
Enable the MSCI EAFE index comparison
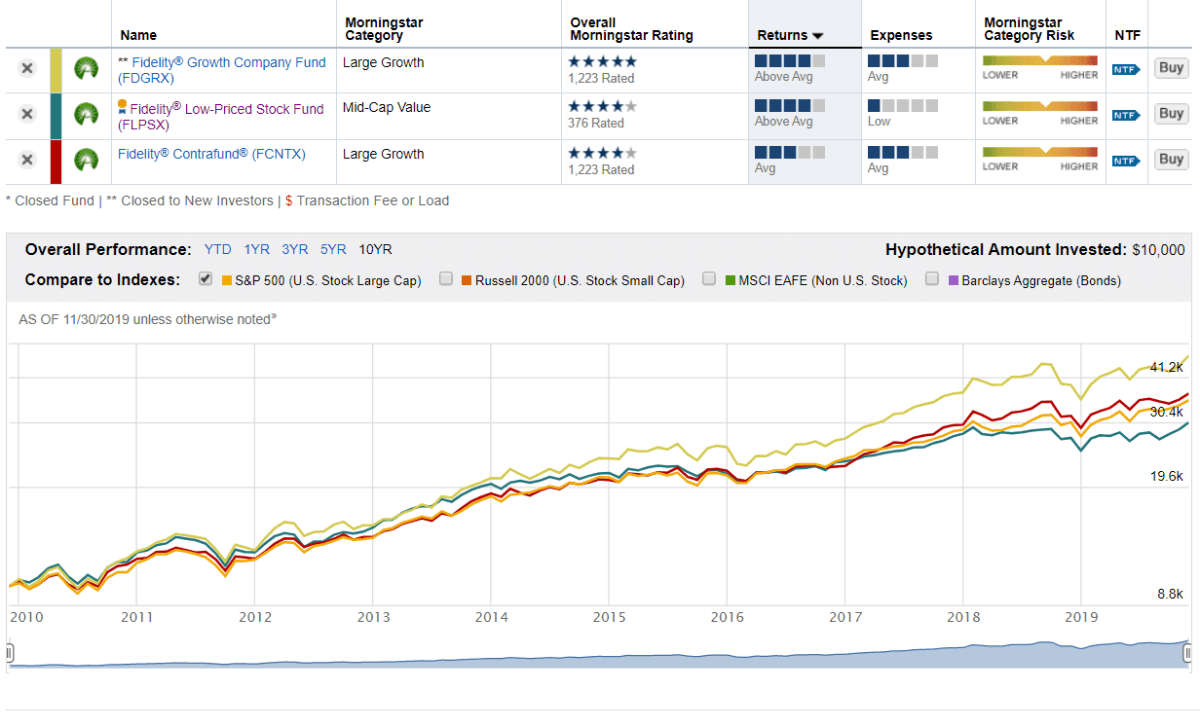click(709, 280)
